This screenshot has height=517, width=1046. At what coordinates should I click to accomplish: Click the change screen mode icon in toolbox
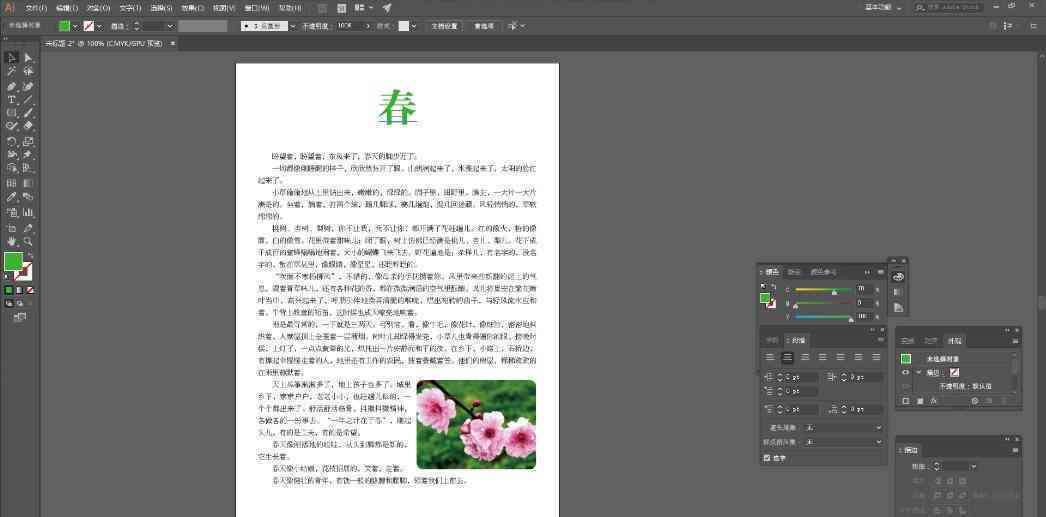point(19,318)
